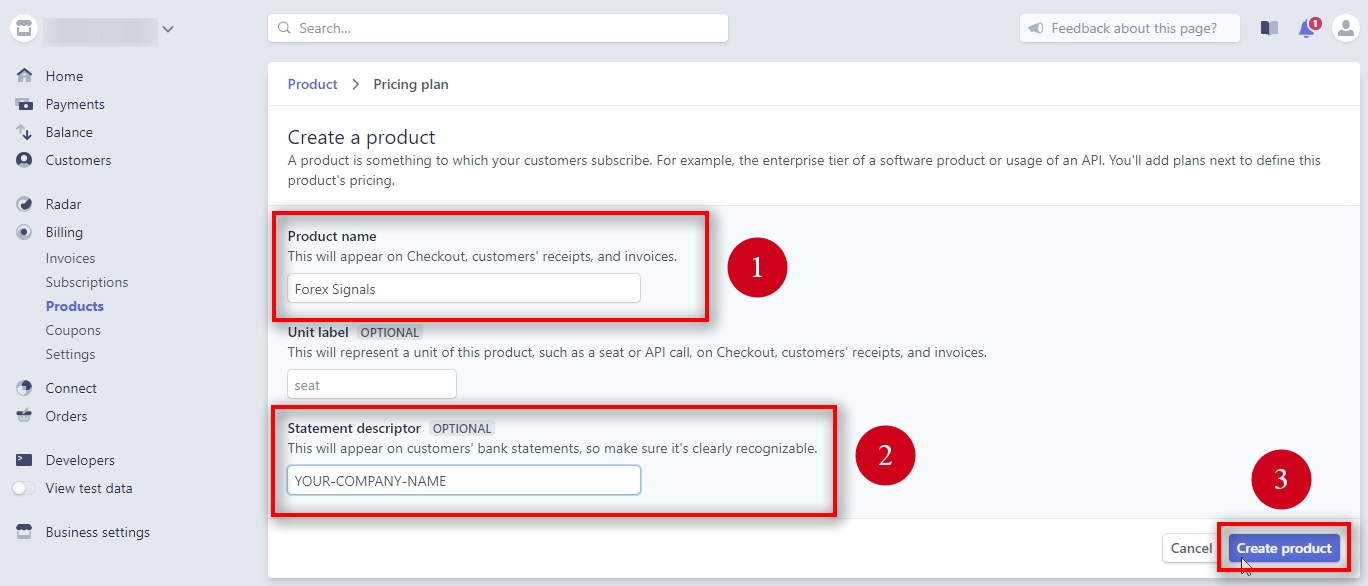Select the Connect sidebar icon
The width and height of the screenshot is (1368, 586).
[23, 388]
